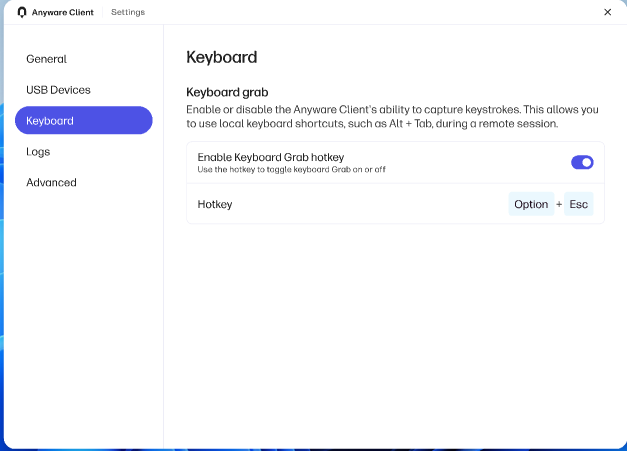Click the Anyware Client logo icon
Screen dimensions: 627x451
click(22, 12)
